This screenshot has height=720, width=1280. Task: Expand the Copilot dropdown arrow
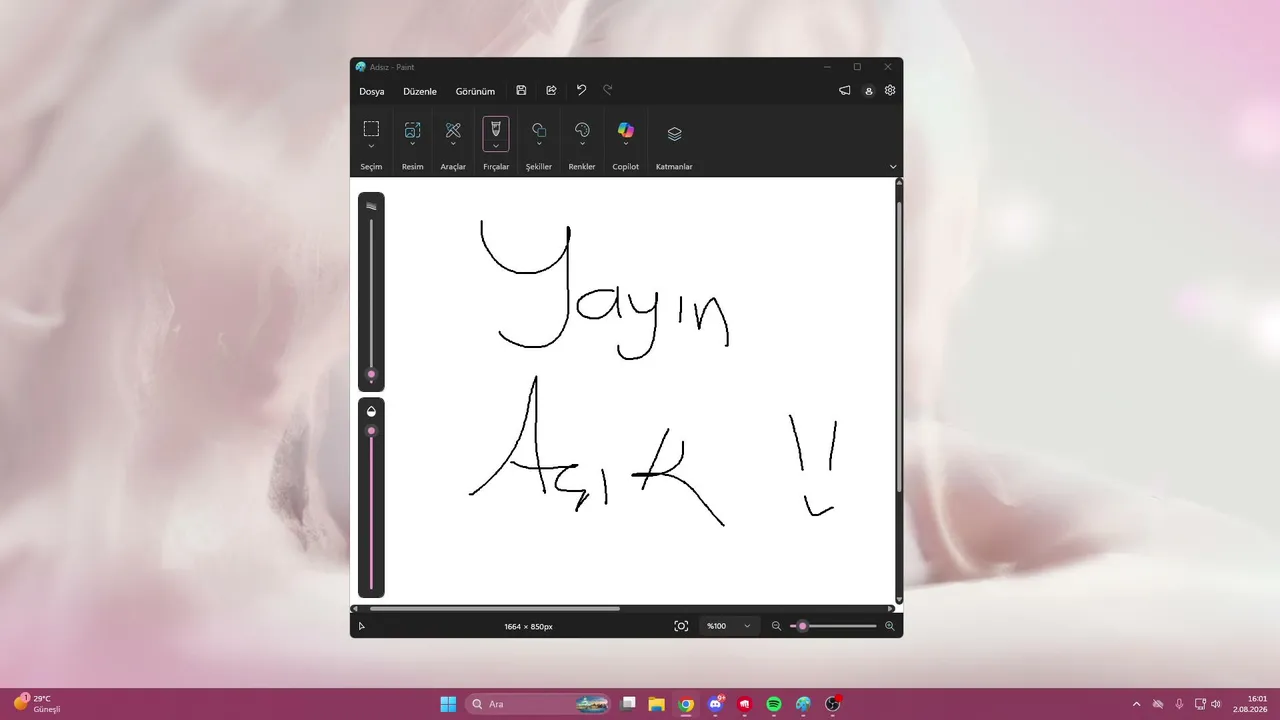[626, 145]
